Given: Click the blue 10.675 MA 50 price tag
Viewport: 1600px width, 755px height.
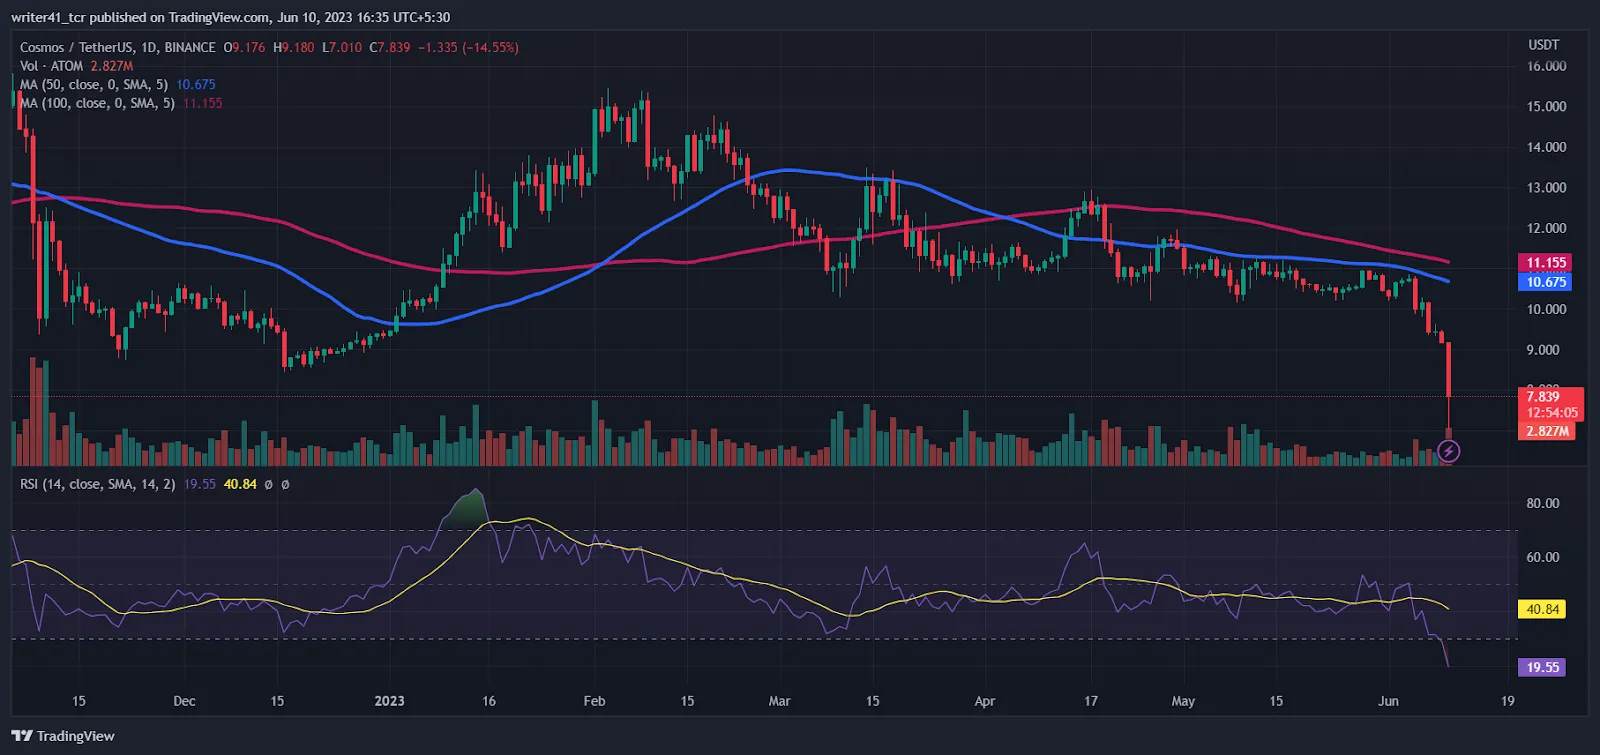Looking at the screenshot, I should tap(1546, 282).
